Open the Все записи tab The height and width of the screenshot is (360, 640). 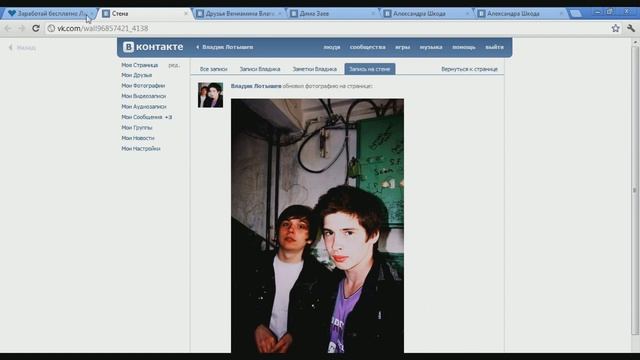tap(213, 69)
